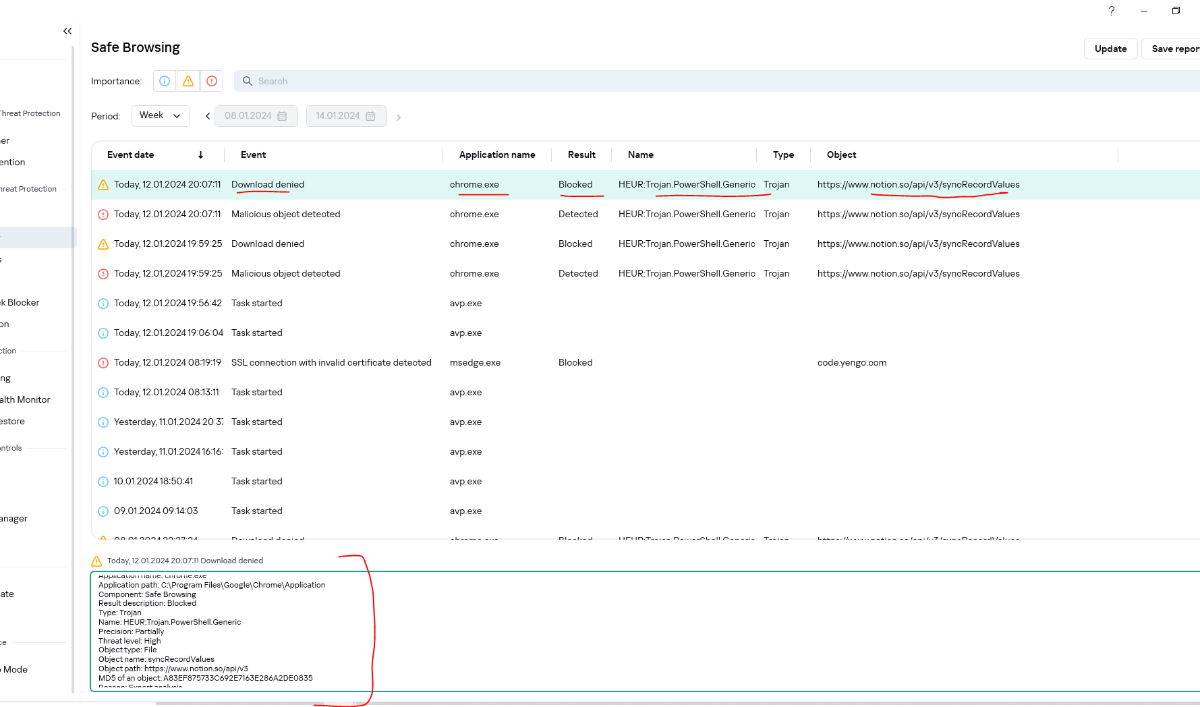This screenshot has height=707, width=1200.
Task: Open the Period dropdown set to Week
Action: click(160, 116)
